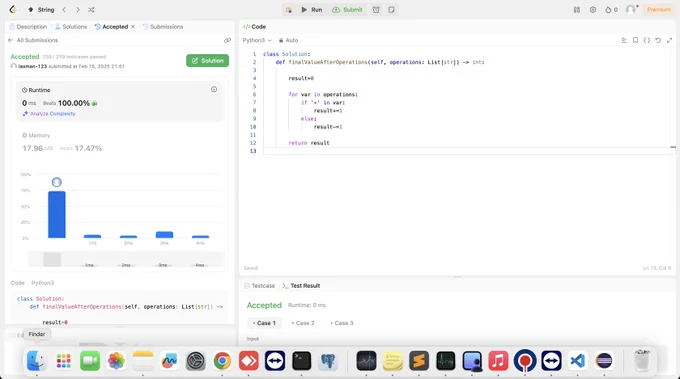This screenshot has height=379, width=680.
Task: Reset code to default with undo icon
Action: tap(658, 40)
